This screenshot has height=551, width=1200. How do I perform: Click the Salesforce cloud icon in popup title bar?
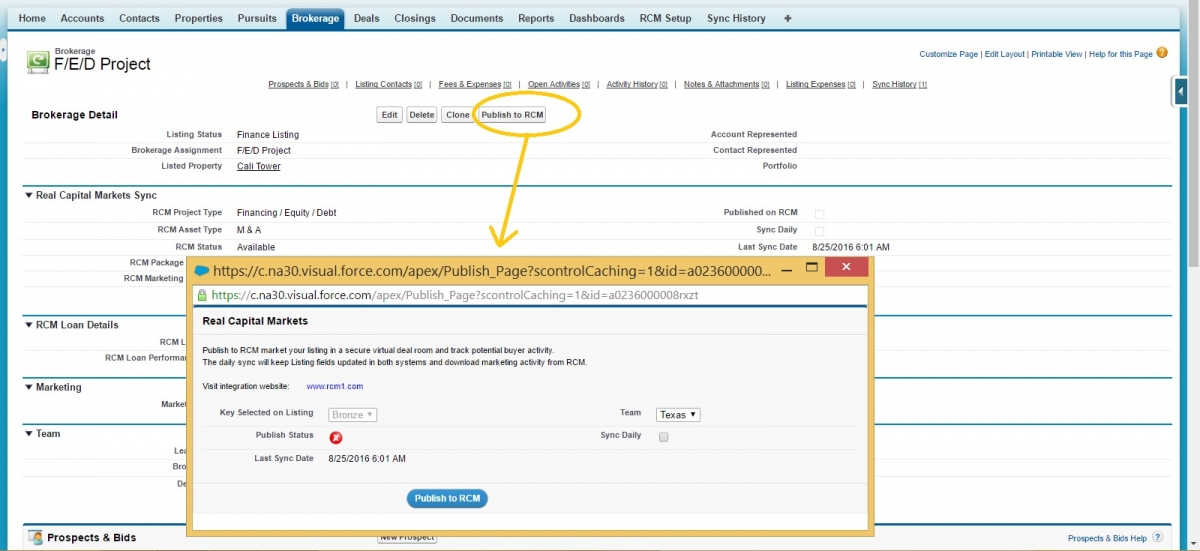201,270
